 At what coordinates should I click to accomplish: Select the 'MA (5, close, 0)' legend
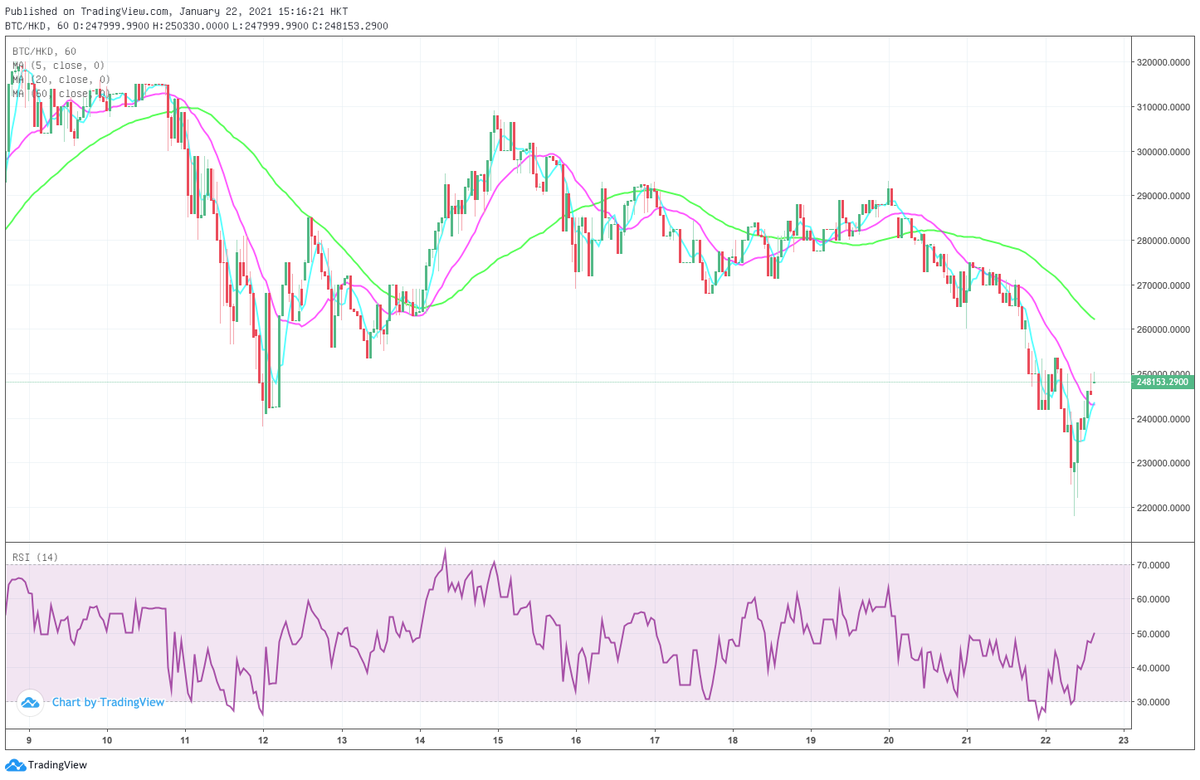click(x=60, y=65)
